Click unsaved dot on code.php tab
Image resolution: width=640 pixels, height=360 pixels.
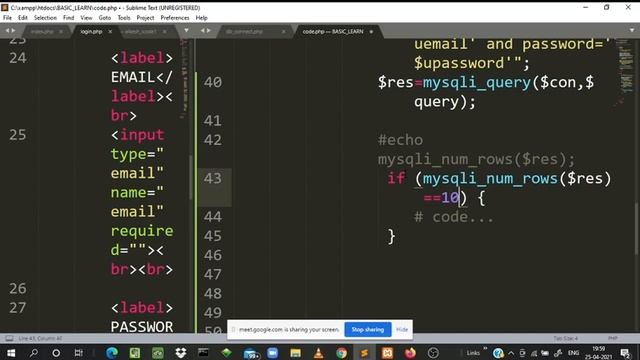pyautogui.click(x=371, y=31)
